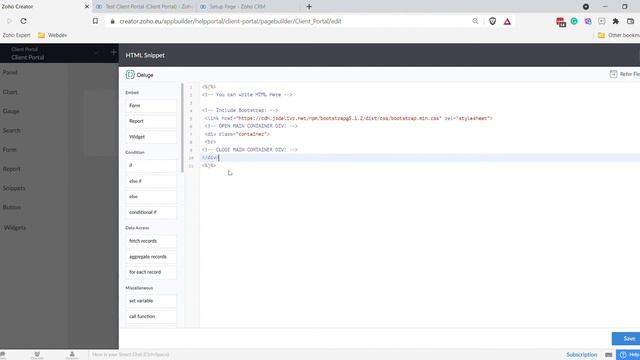Click the CLOSE MAIN CONTAINER DIV comment line
Screen dimensions: 640x360
(x=250, y=150)
